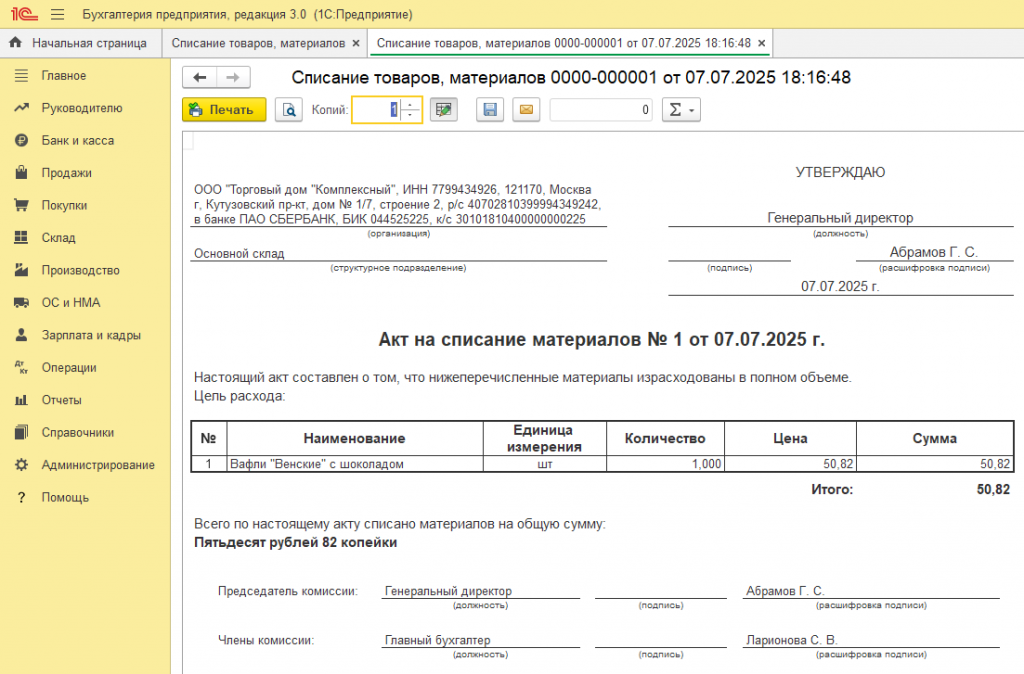The width and height of the screenshot is (1024, 674).
Task: Click the Главный бухгалтер position text
Action: coord(438,640)
